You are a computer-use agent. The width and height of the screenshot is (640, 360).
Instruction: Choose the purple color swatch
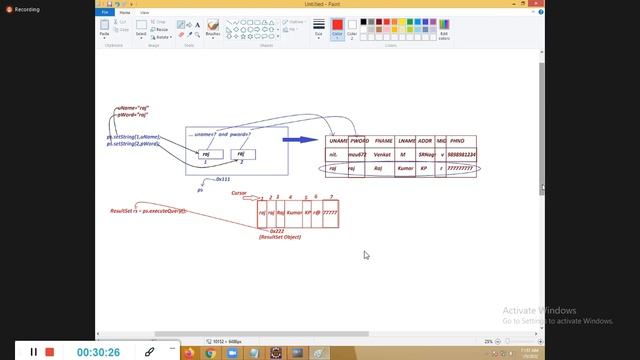coord(433,22)
